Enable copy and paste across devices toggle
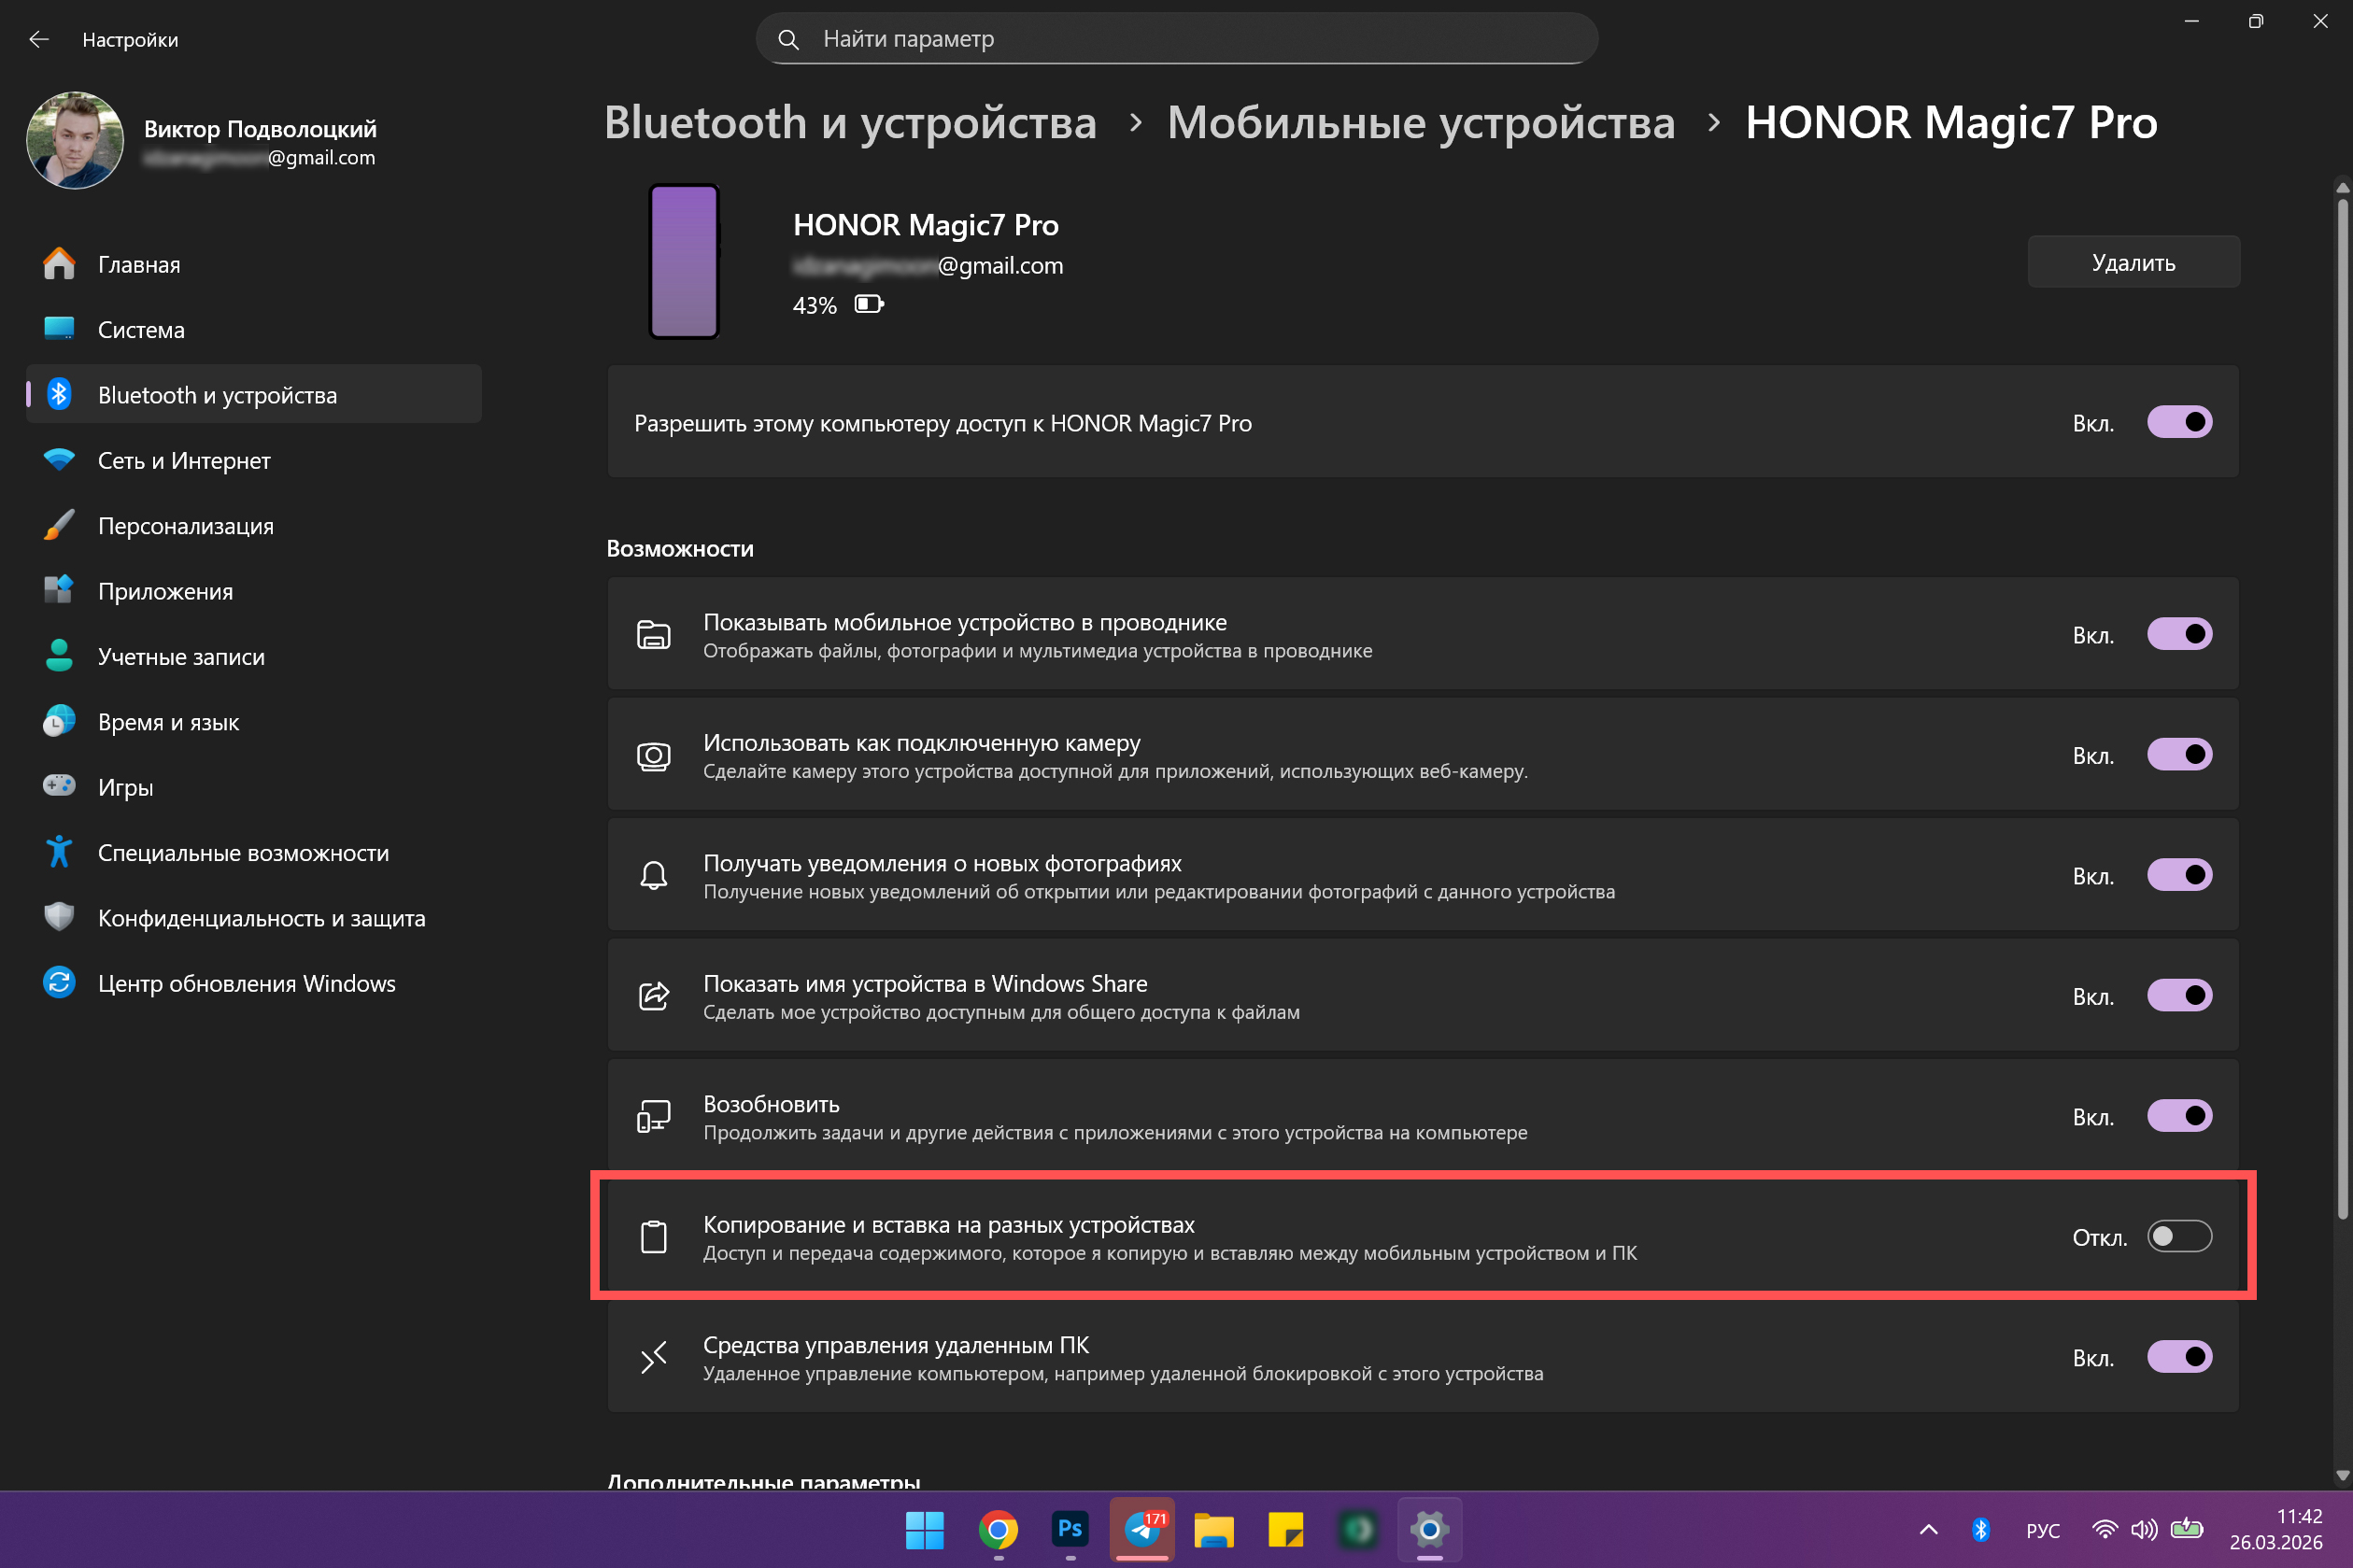The width and height of the screenshot is (2353, 1568). (x=2180, y=1236)
